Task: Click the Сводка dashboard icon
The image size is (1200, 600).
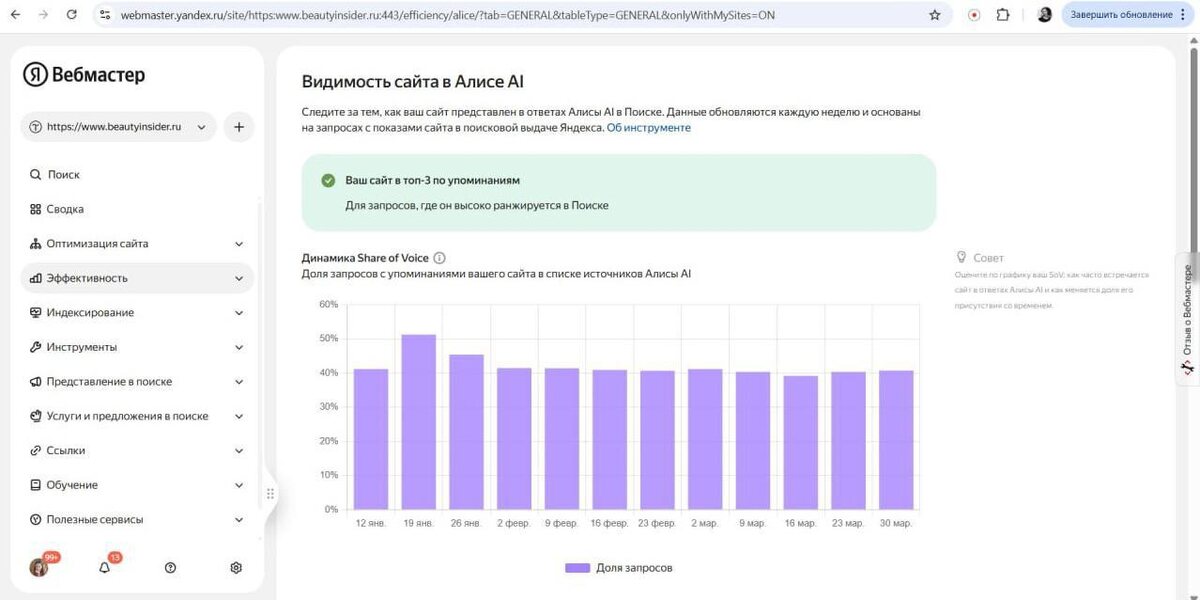Action: pos(36,209)
